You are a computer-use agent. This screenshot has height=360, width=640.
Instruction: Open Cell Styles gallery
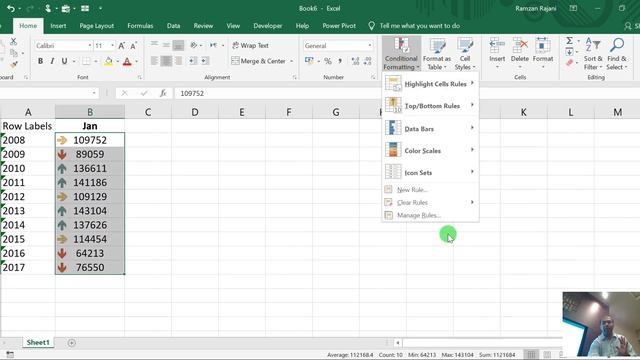coord(465,53)
